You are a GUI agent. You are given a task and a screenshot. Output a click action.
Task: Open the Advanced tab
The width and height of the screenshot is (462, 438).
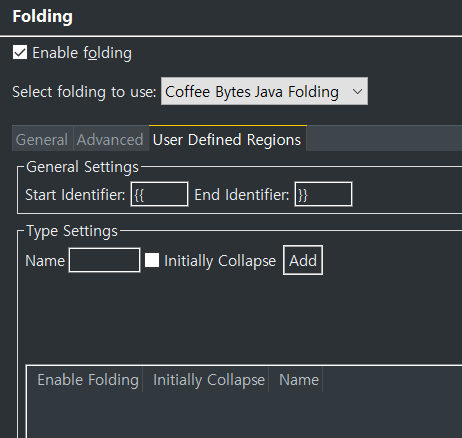click(x=110, y=139)
